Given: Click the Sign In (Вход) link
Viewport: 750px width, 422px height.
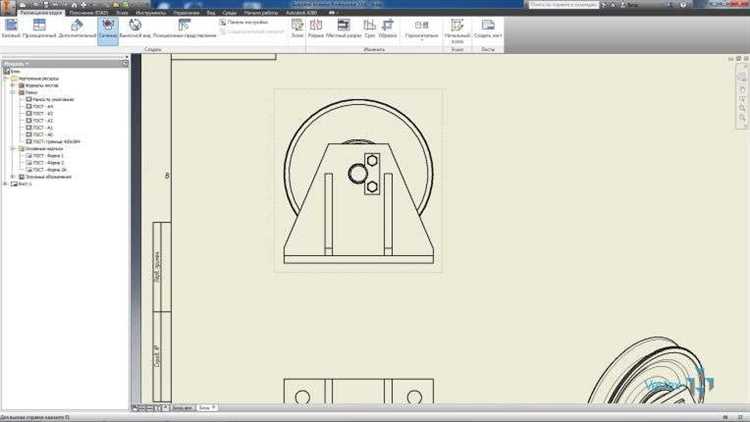Looking at the screenshot, I should 632,5.
